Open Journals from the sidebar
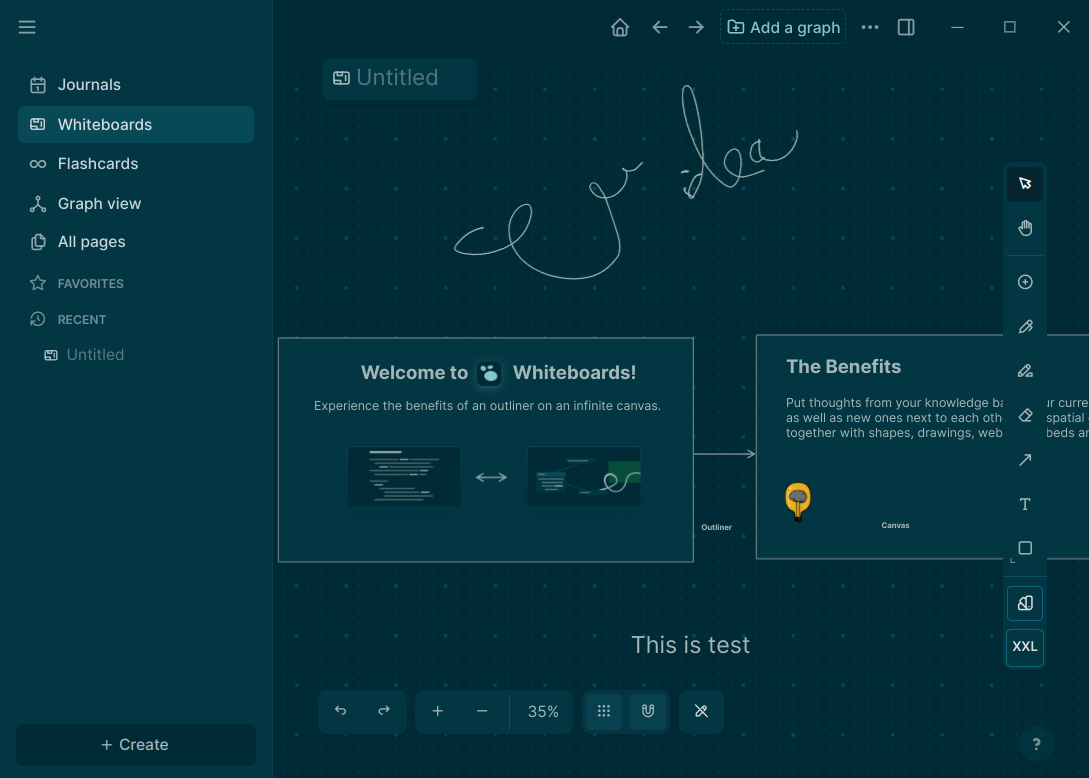 pyautogui.click(x=88, y=85)
